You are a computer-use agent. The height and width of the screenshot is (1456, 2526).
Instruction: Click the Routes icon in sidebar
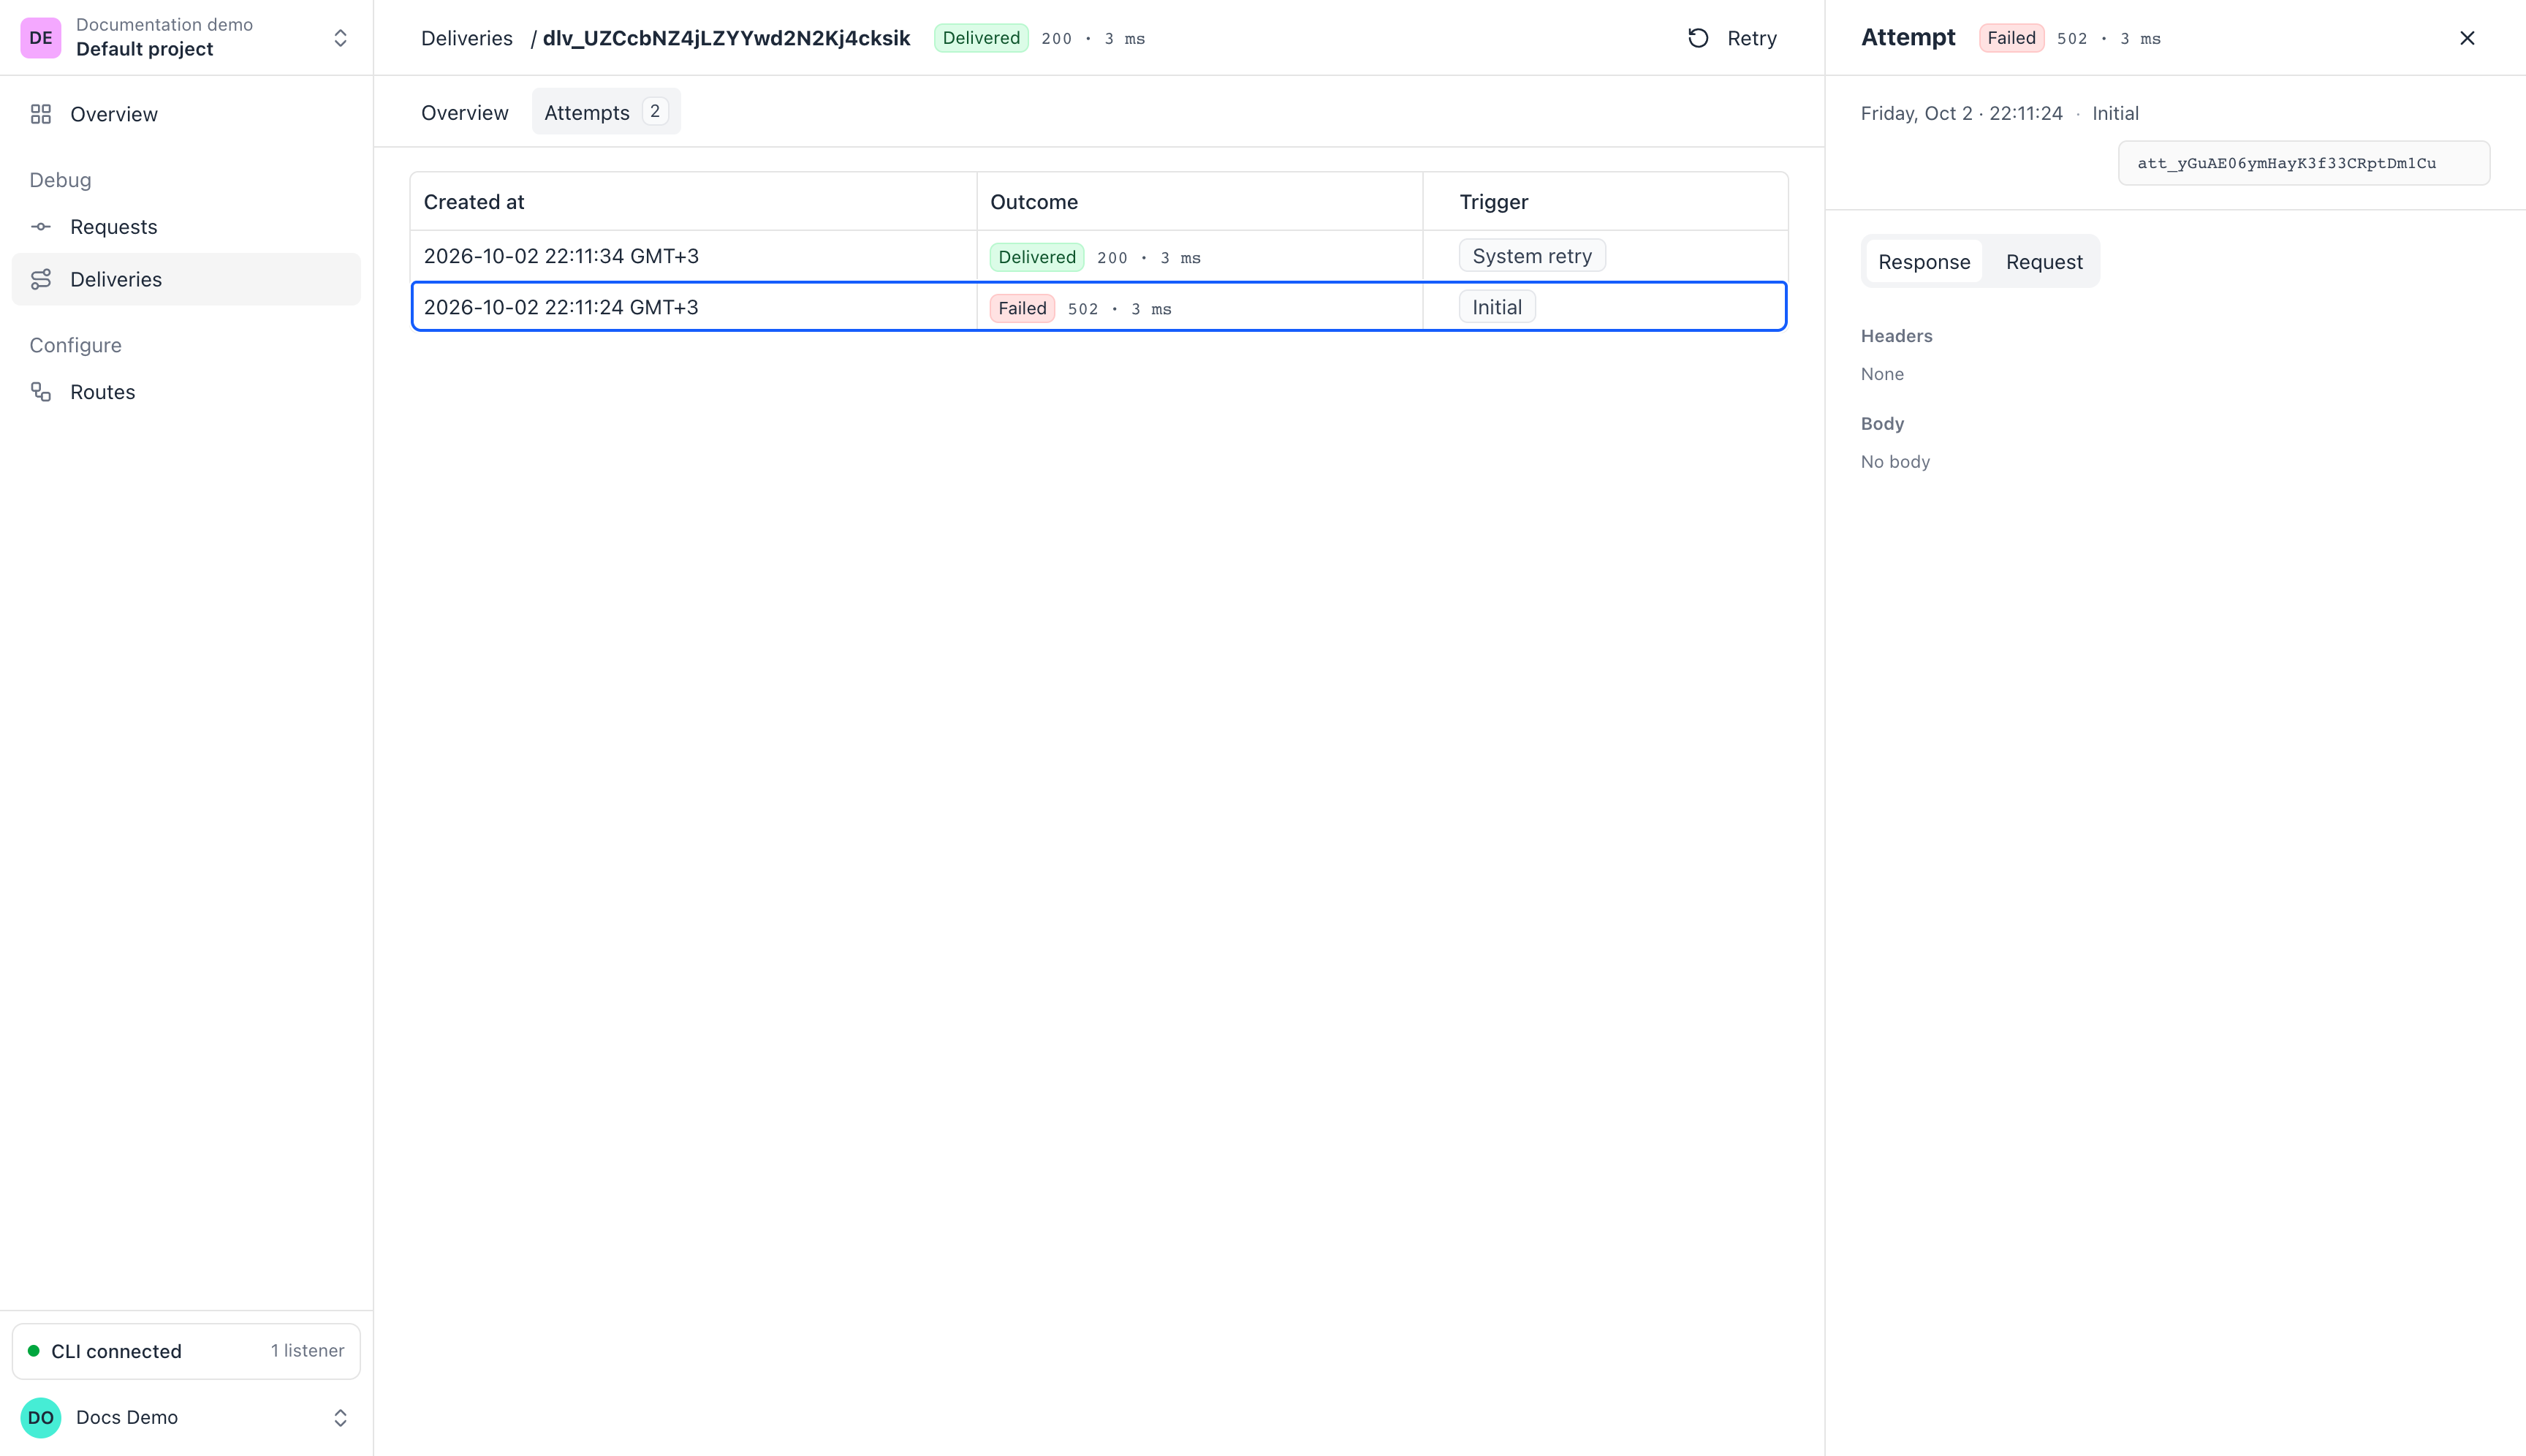coord(41,392)
